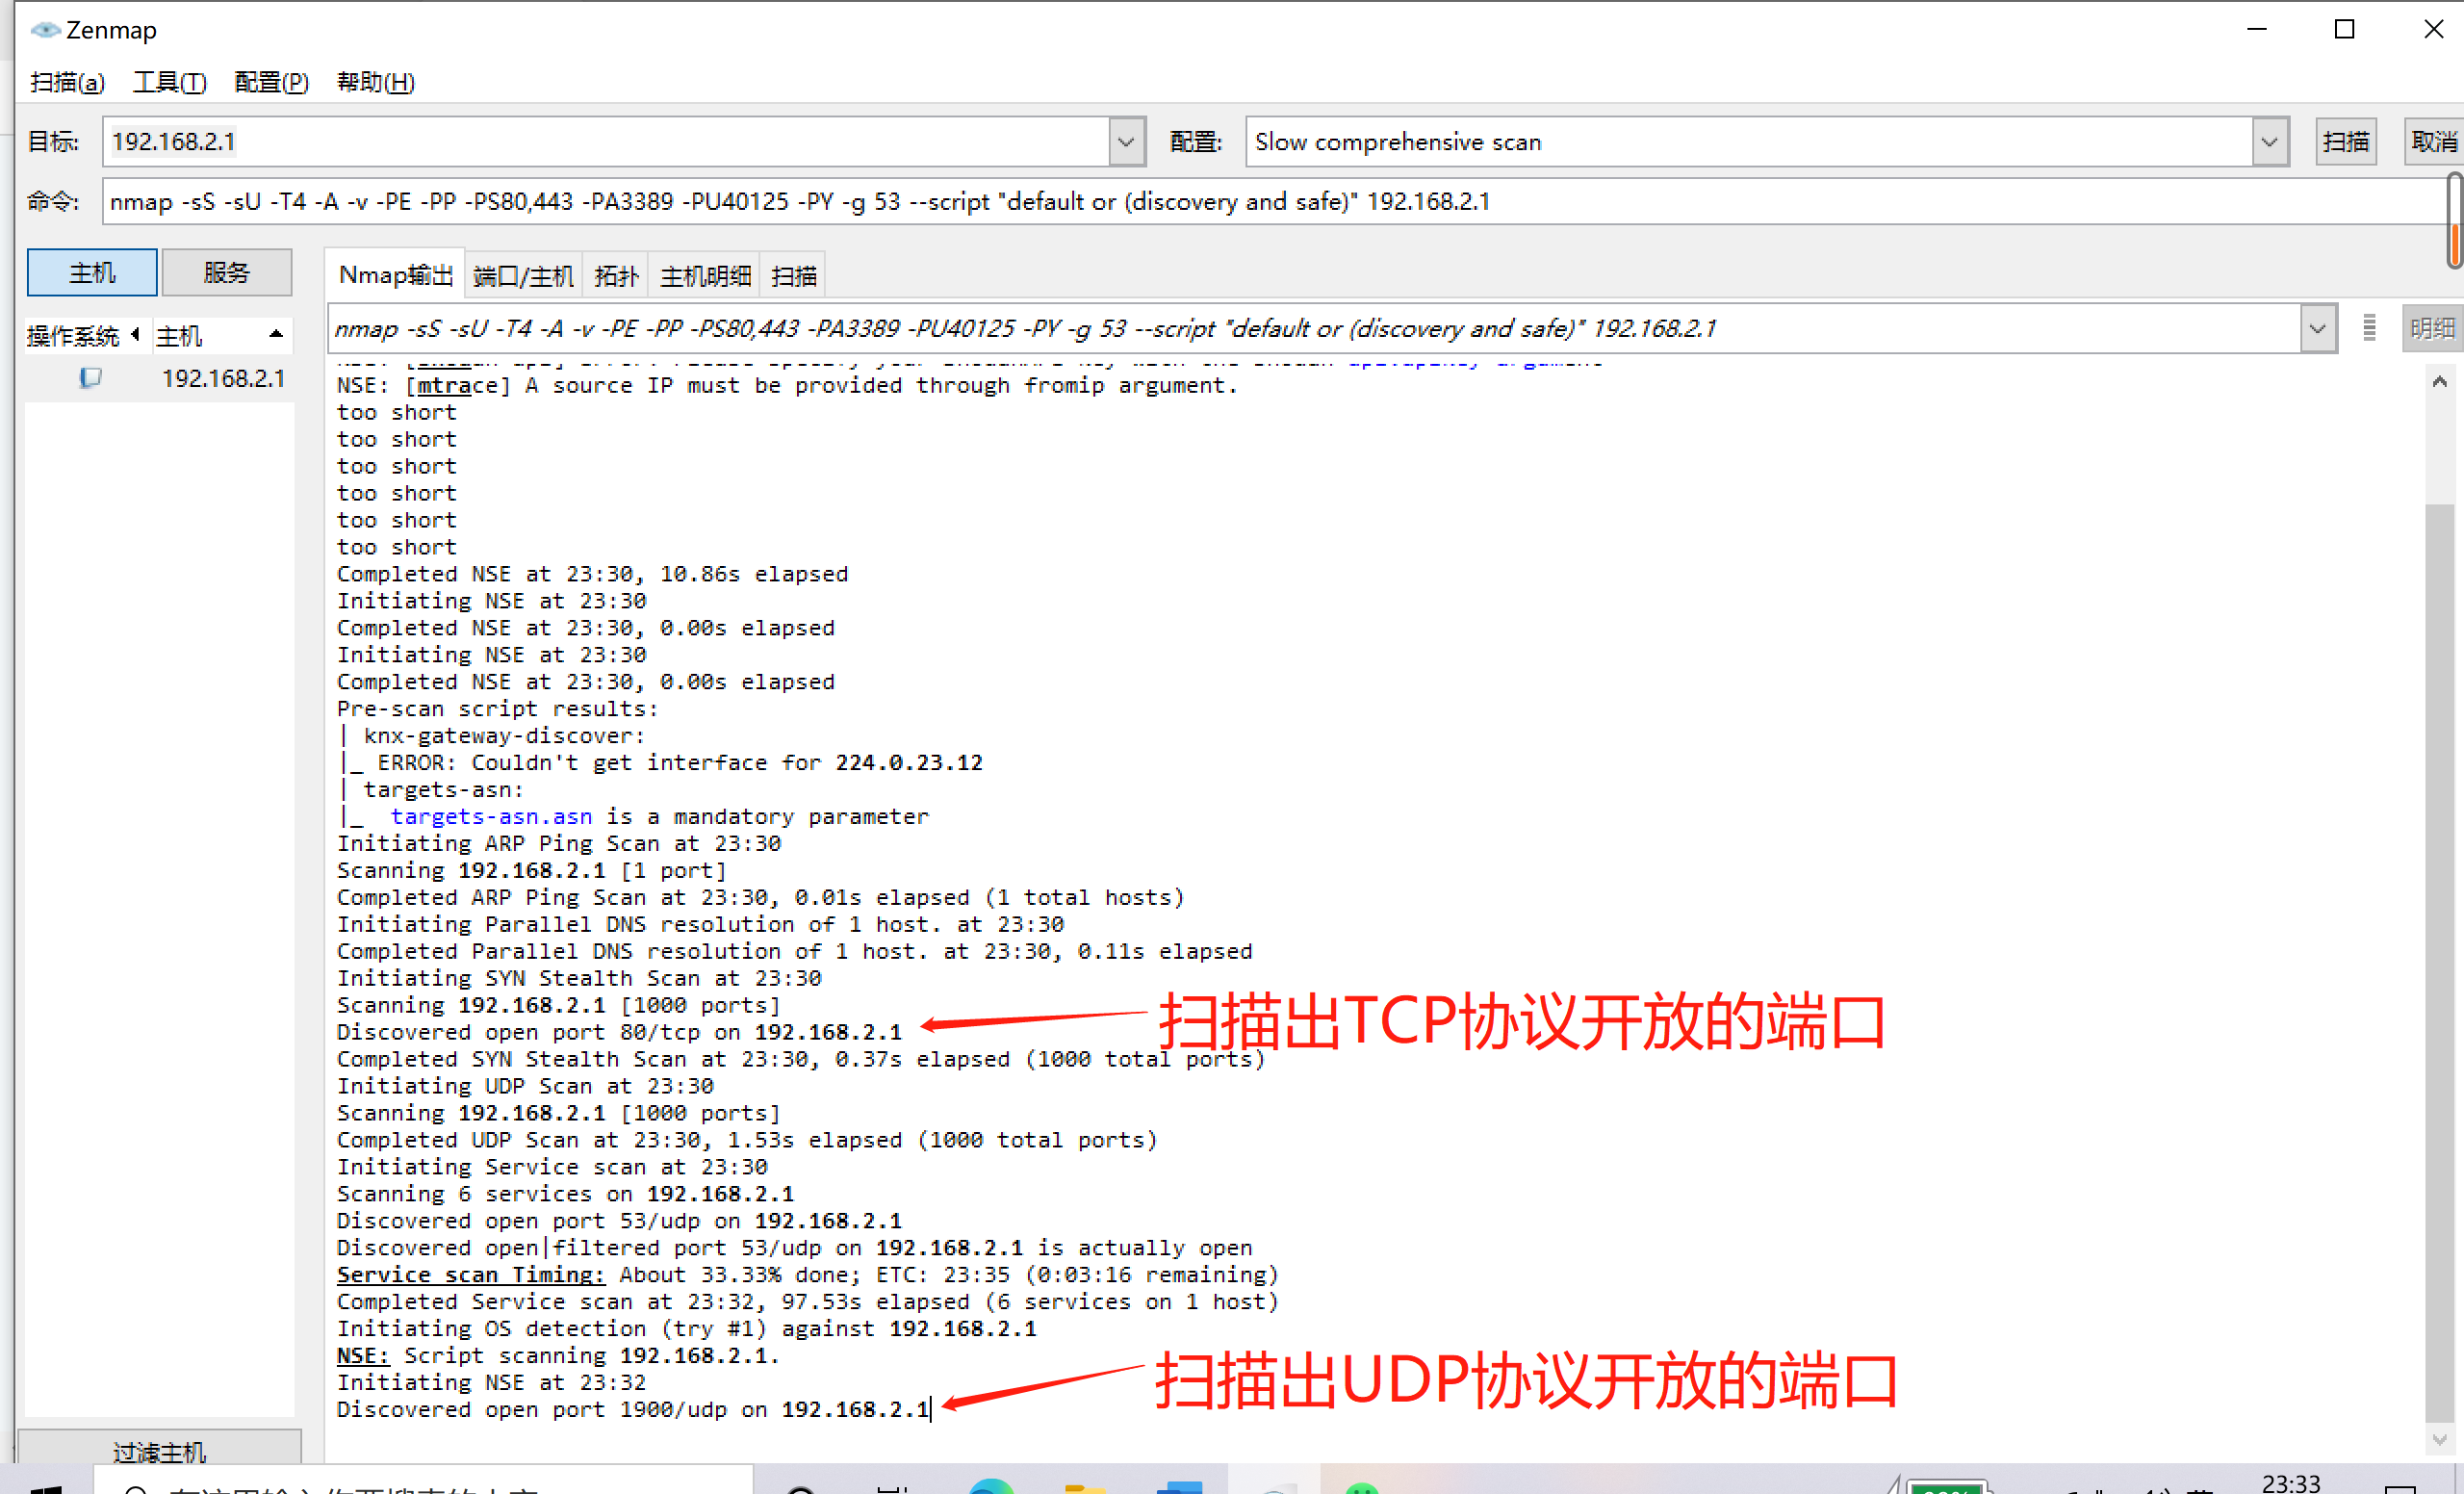Click the output options lines icon beside 明细
2464x1494 pixels.
(2368, 328)
